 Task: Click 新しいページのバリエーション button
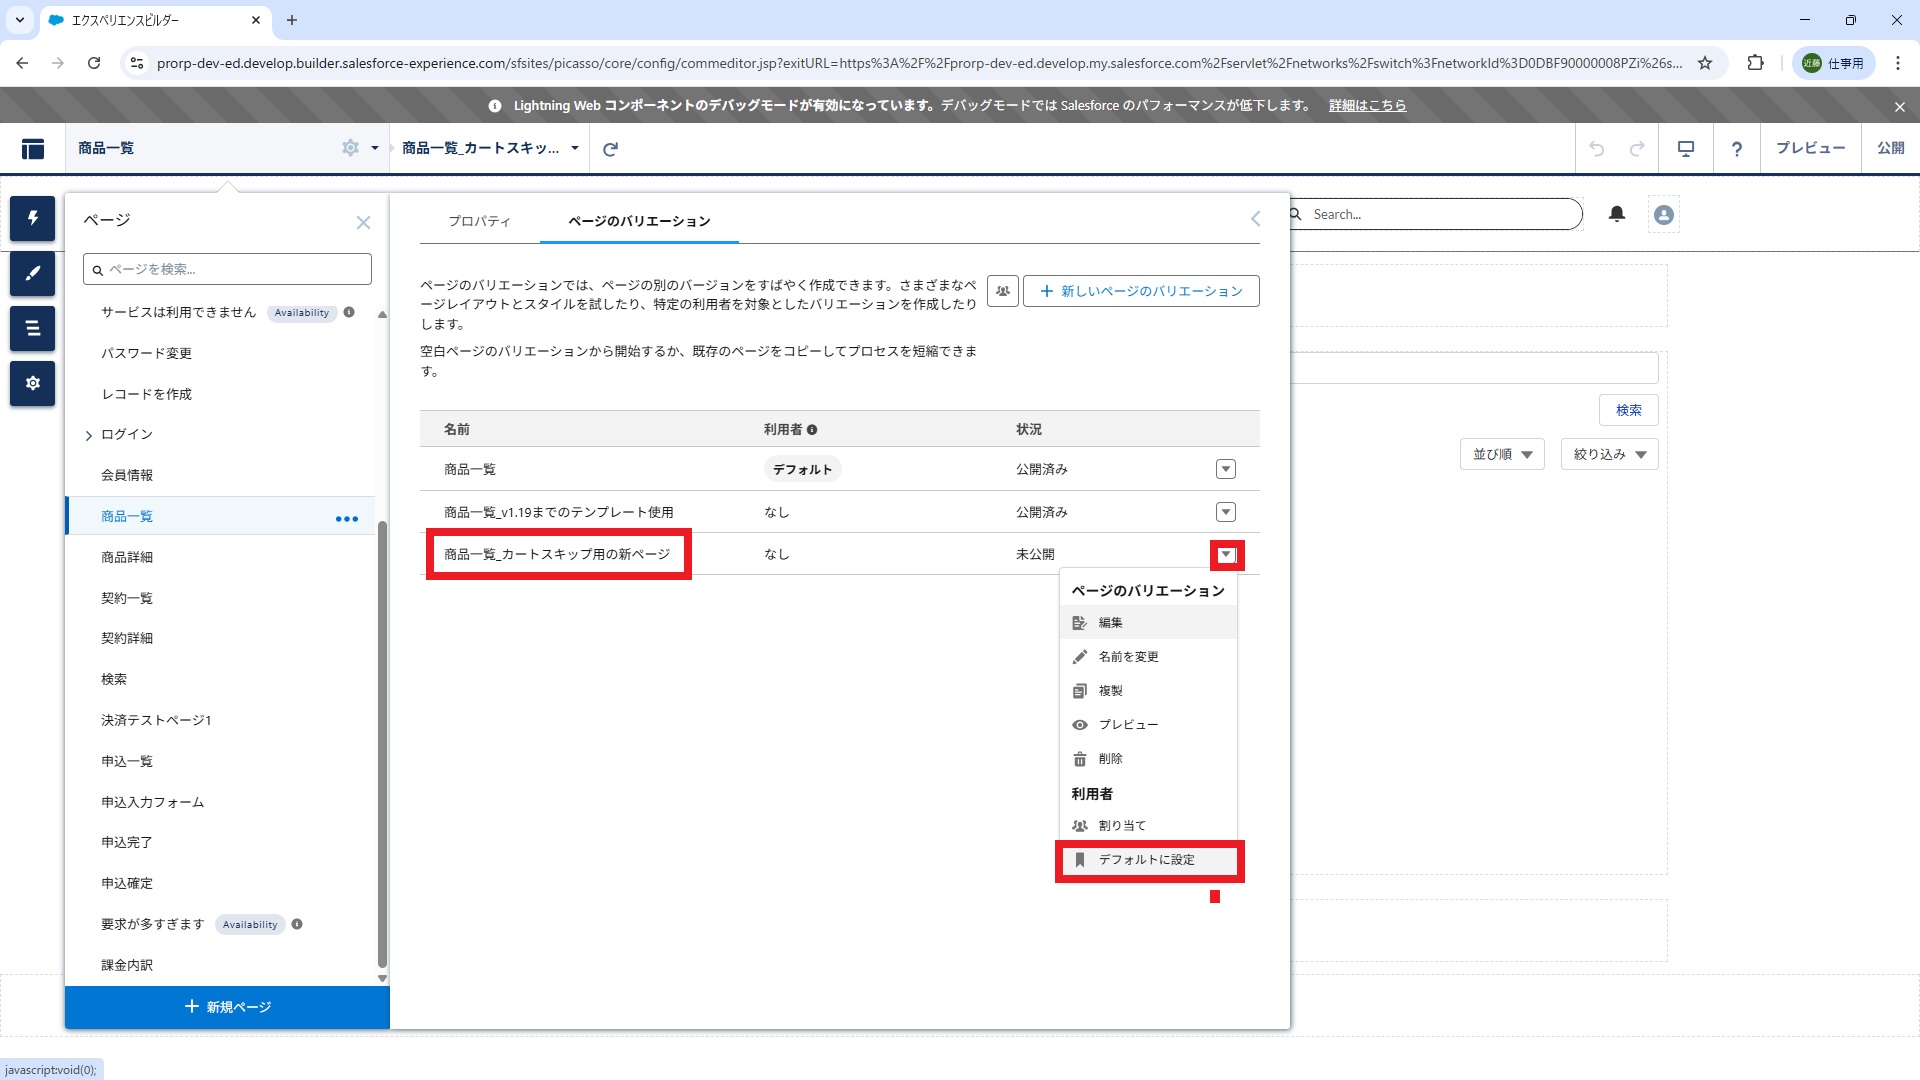point(1141,291)
